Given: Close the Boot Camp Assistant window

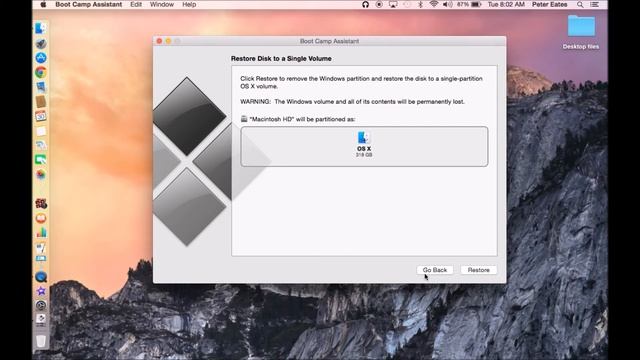Looking at the screenshot, I should pyautogui.click(x=160, y=41).
